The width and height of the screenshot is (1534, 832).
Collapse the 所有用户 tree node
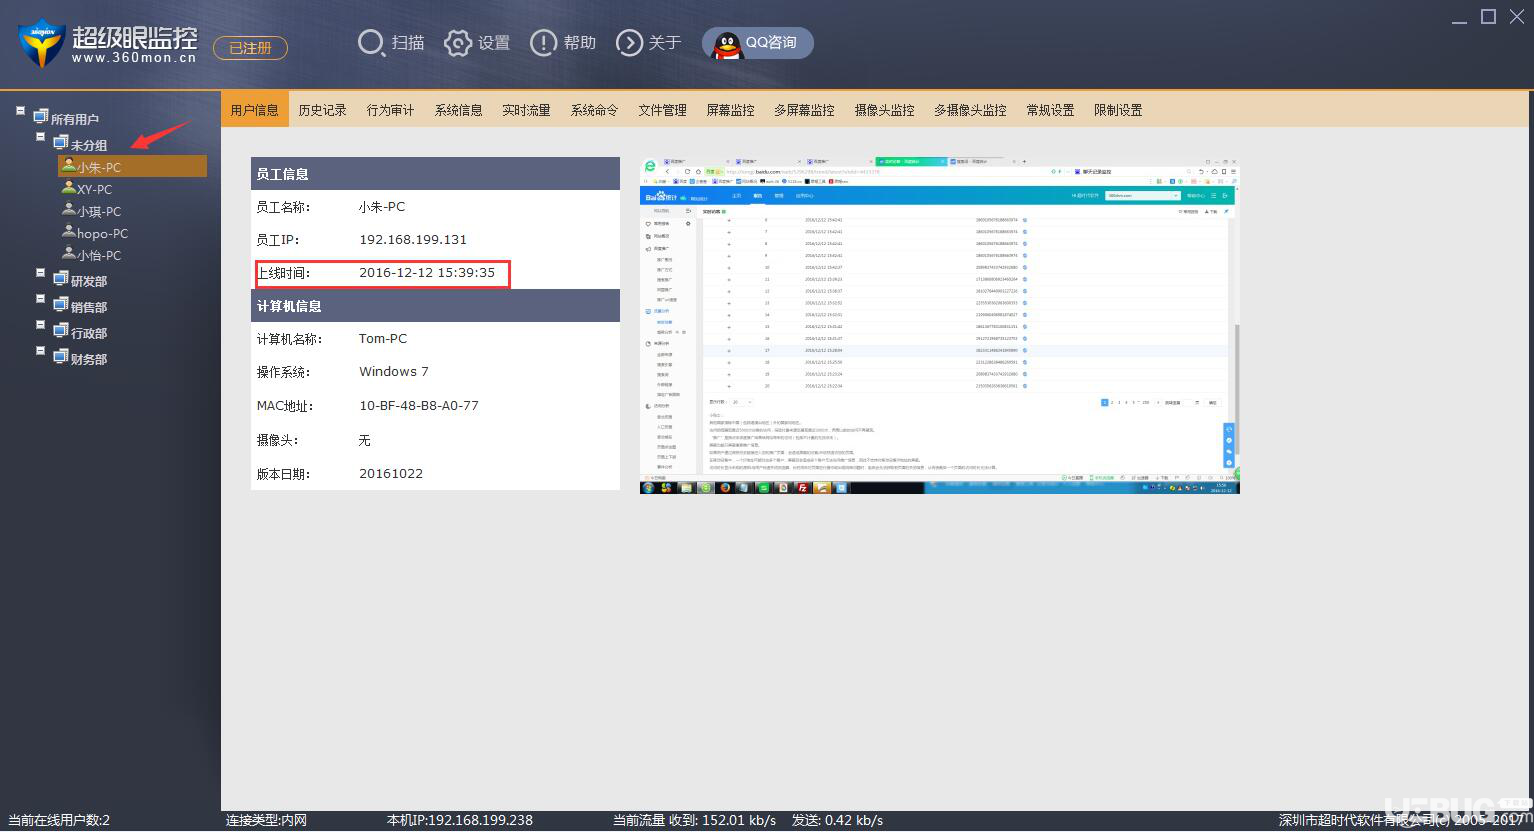21,111
